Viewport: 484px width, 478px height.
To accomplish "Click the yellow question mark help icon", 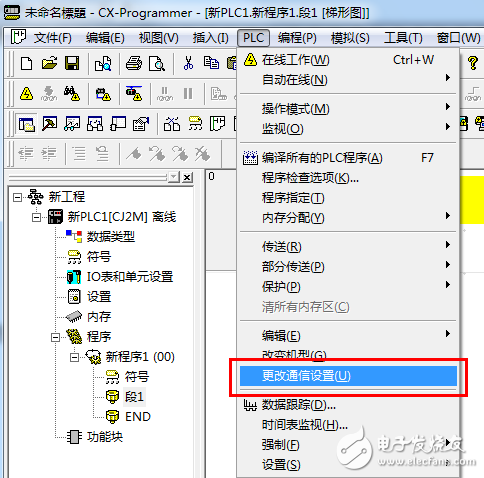I will tap(473, 63).
